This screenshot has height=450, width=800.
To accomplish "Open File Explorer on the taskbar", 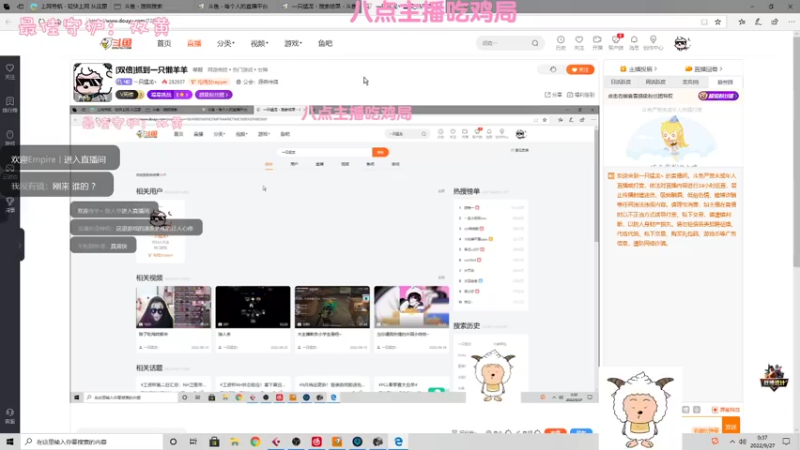I will pos(235,441).
